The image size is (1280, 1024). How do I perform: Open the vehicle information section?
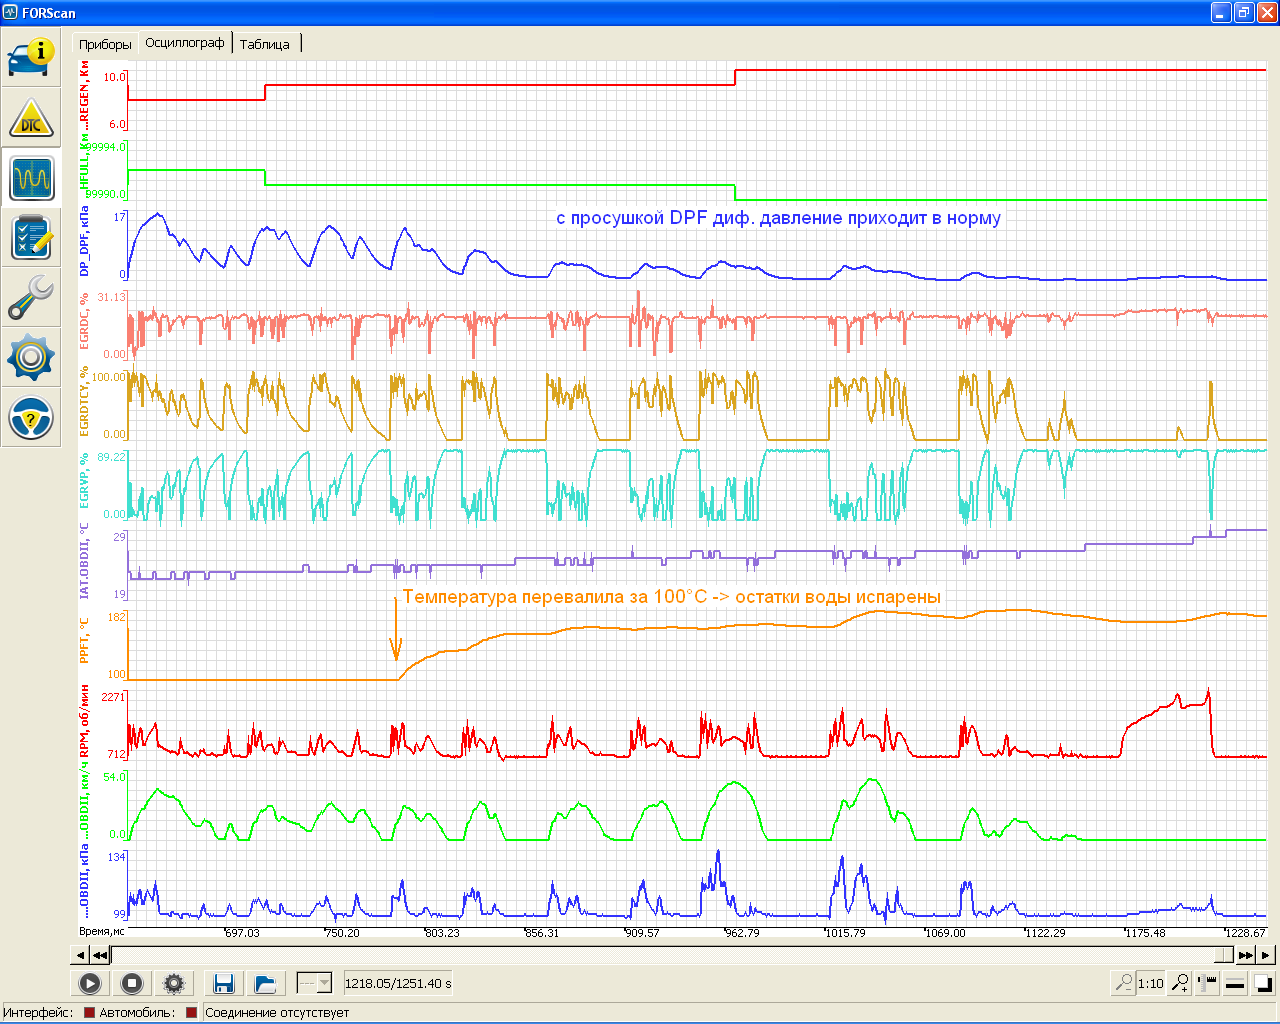click(30, 59)
